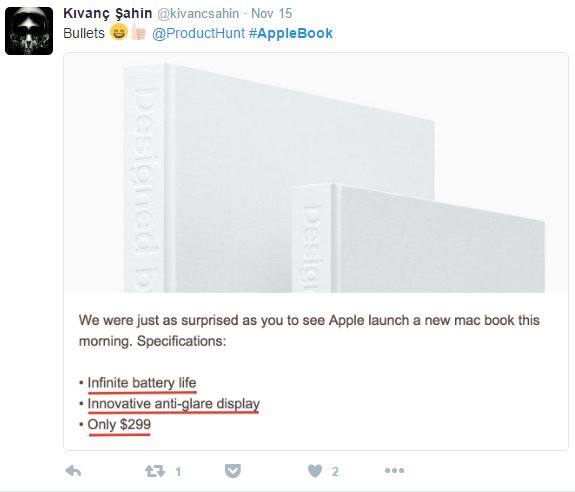Screen dimensions: 575x492
Task: Open the #AppleBook hashtag
Action: click(291, 33)
